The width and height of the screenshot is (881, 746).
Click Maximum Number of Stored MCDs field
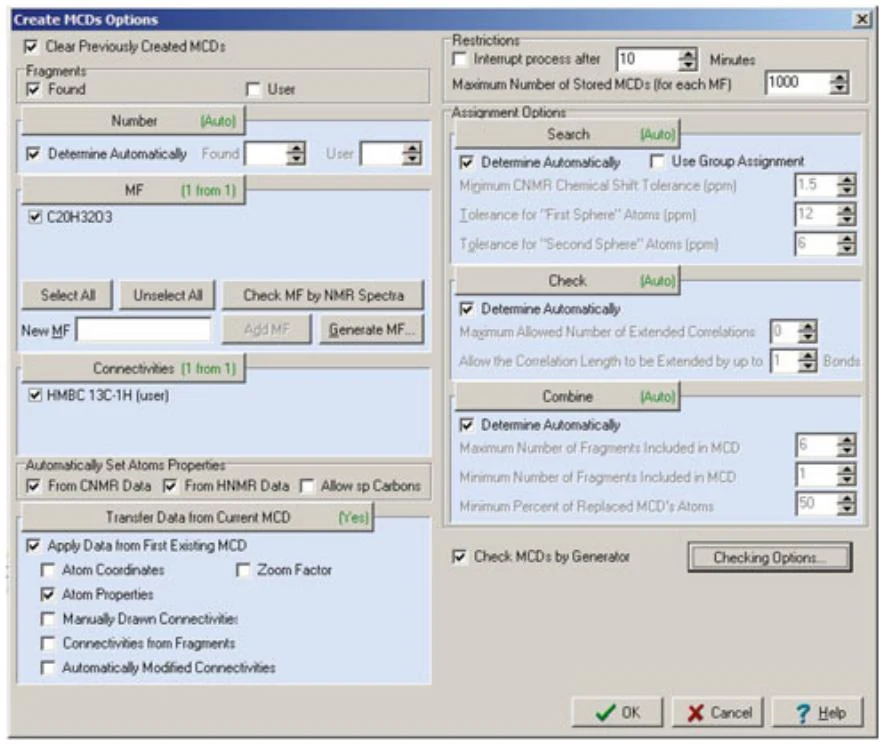(797, 83)
